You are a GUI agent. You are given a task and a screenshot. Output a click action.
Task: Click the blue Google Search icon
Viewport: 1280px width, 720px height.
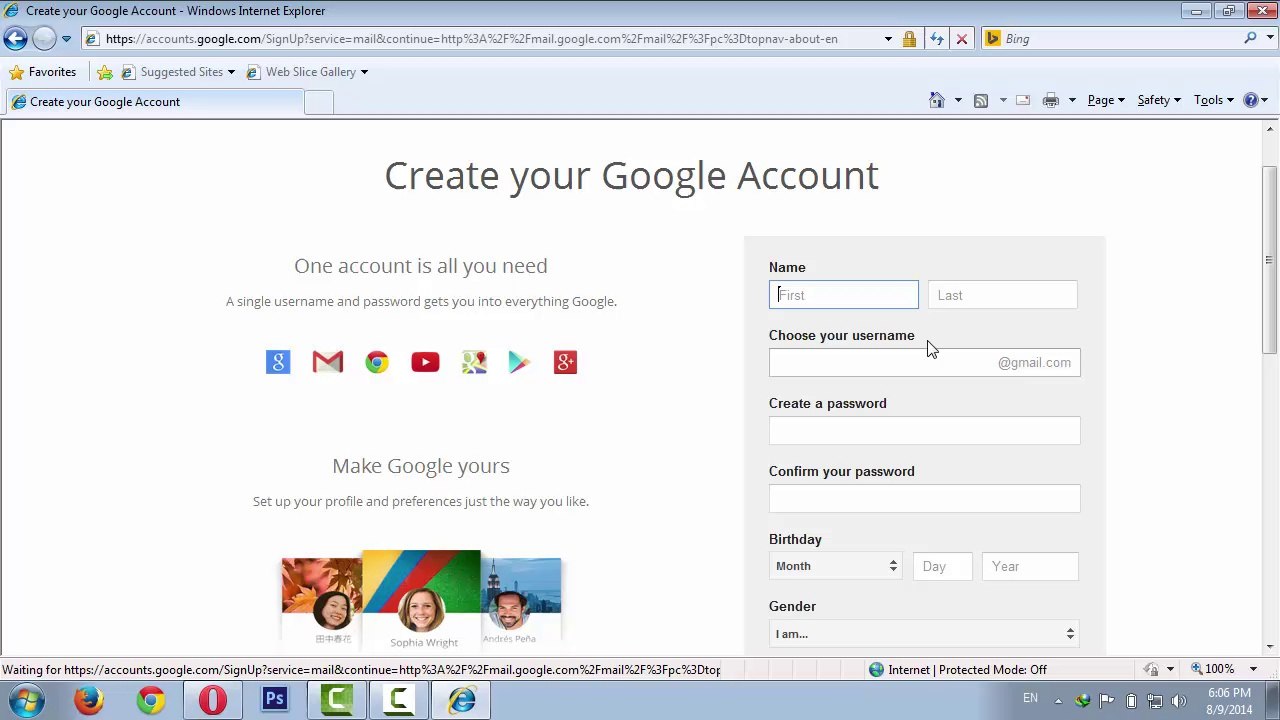point(278,362)
